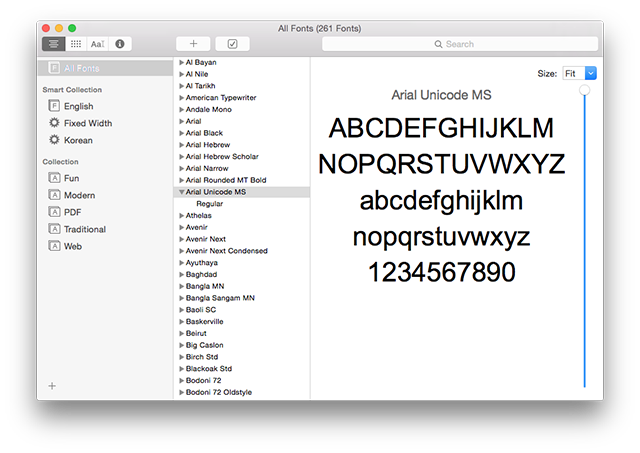Select Arial Rounded MT Bold
The height and width of the screenshot is (453, 640).
click(242, 180)
